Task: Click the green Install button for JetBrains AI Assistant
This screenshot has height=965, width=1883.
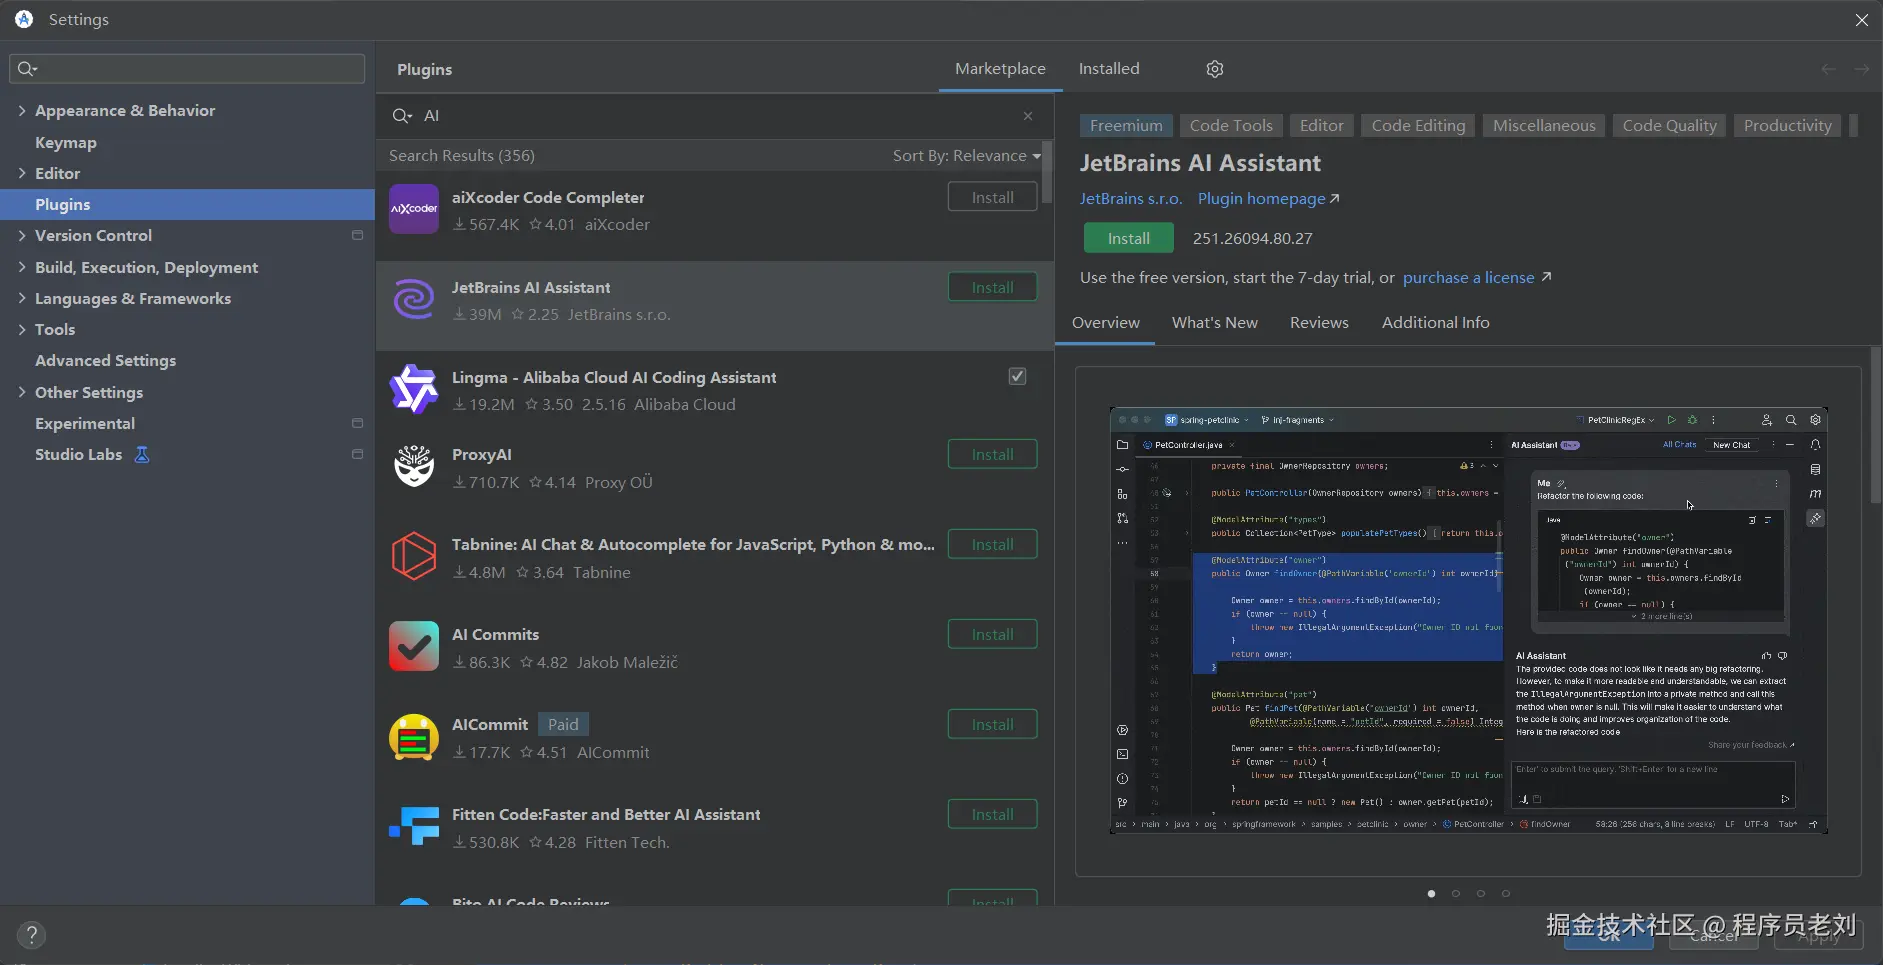Action: tap(1128, 238)
